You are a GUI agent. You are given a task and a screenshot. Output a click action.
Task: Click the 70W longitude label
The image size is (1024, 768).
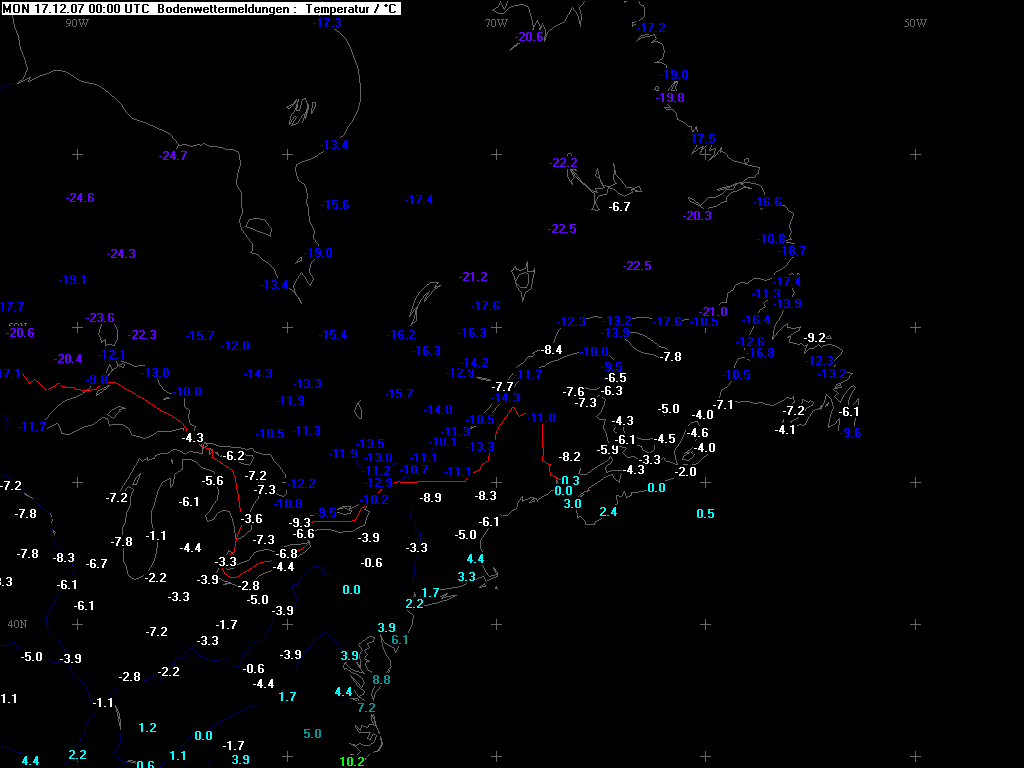coord(496,23)
